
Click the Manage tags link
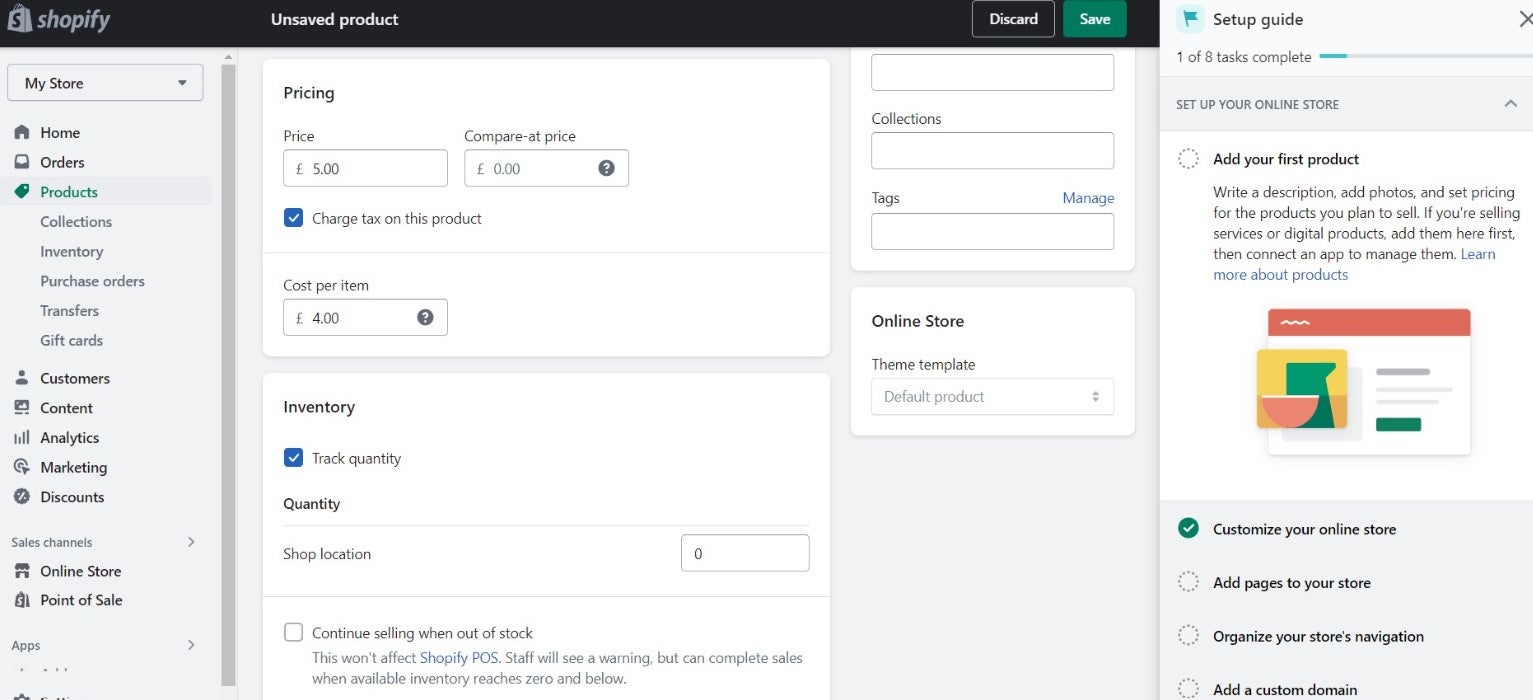click(x=1087, y=198)
